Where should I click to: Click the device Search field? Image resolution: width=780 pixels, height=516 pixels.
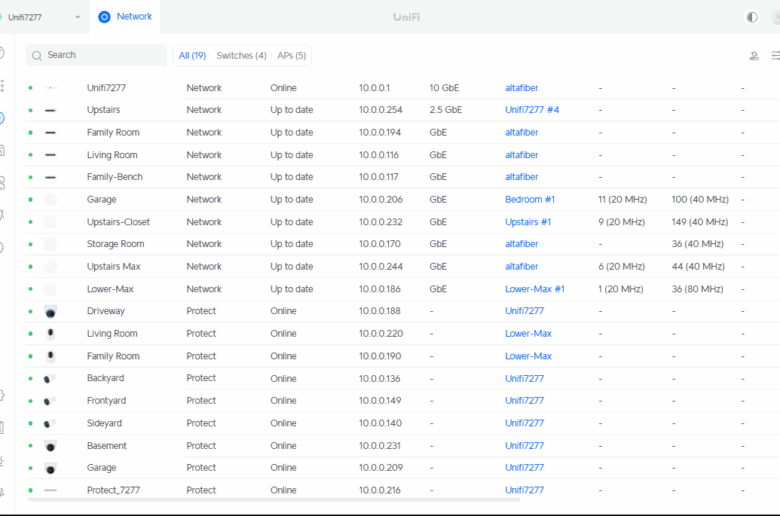(x=98, y=55)
